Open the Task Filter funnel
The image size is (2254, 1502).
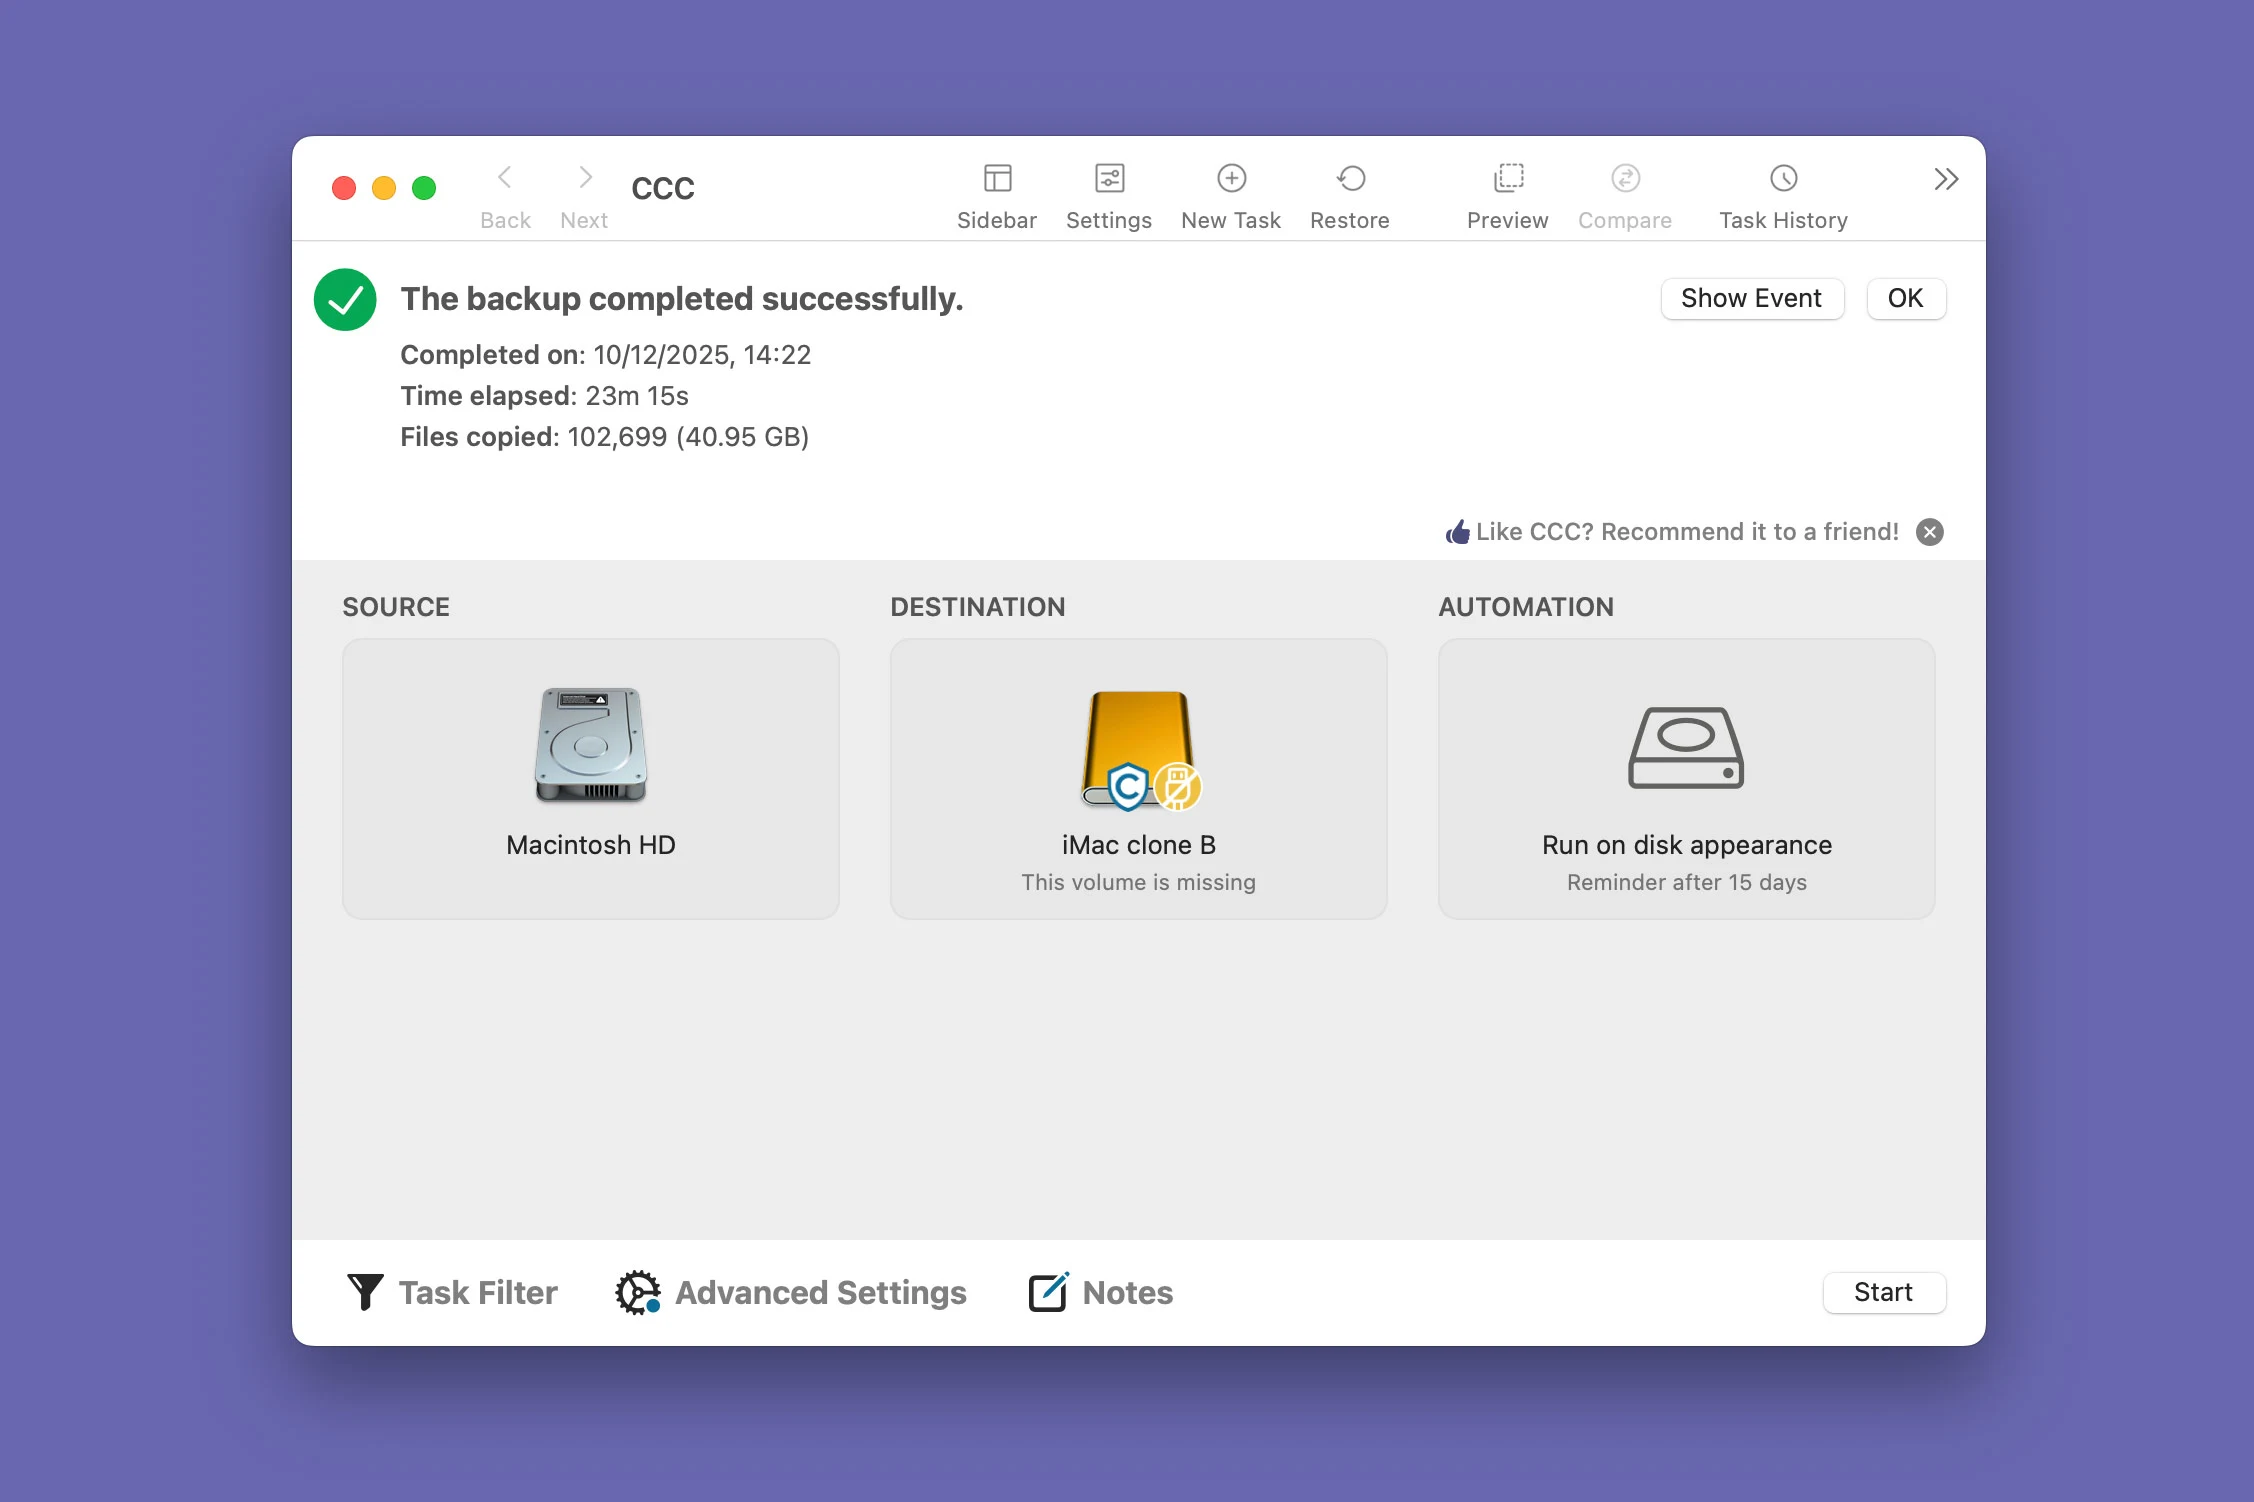[452, 1292]
